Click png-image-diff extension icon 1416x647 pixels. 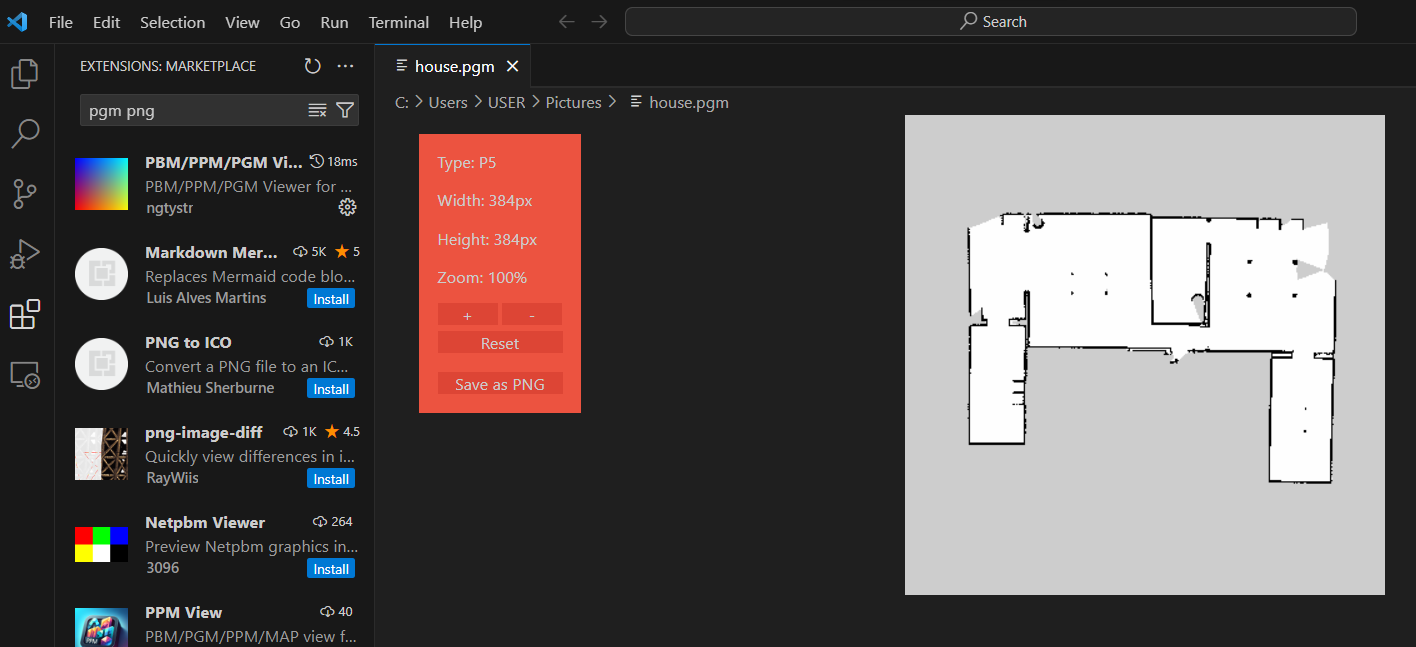click(x=101, y=454)
